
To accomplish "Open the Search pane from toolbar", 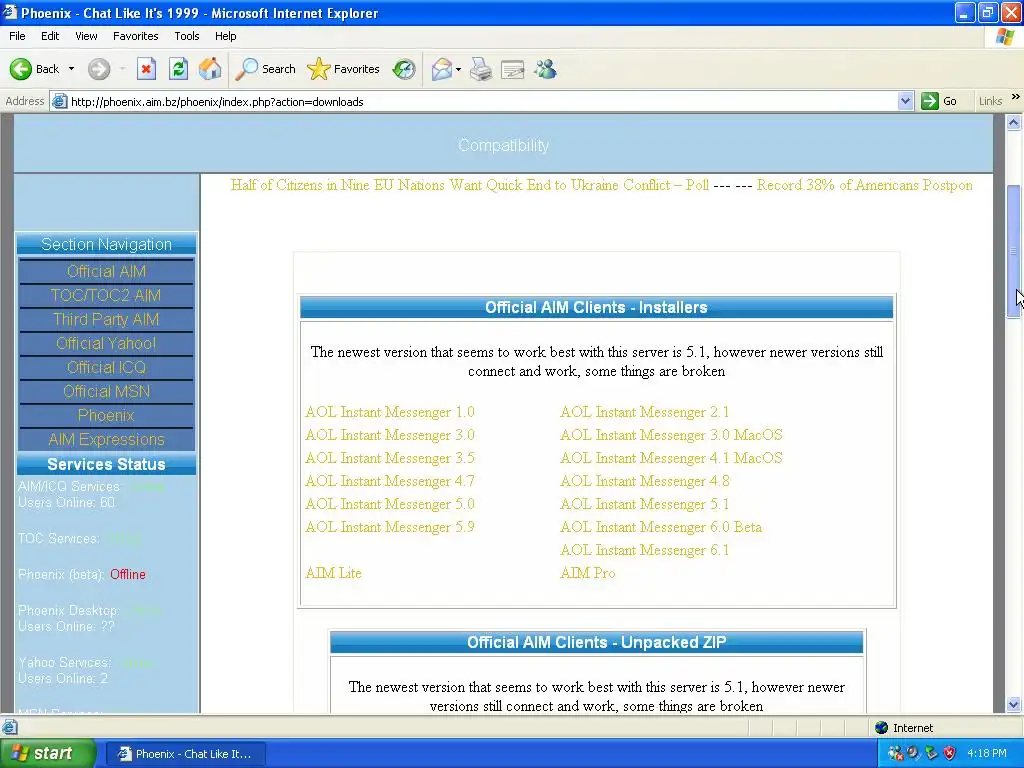I will click(x=265, y=69).
